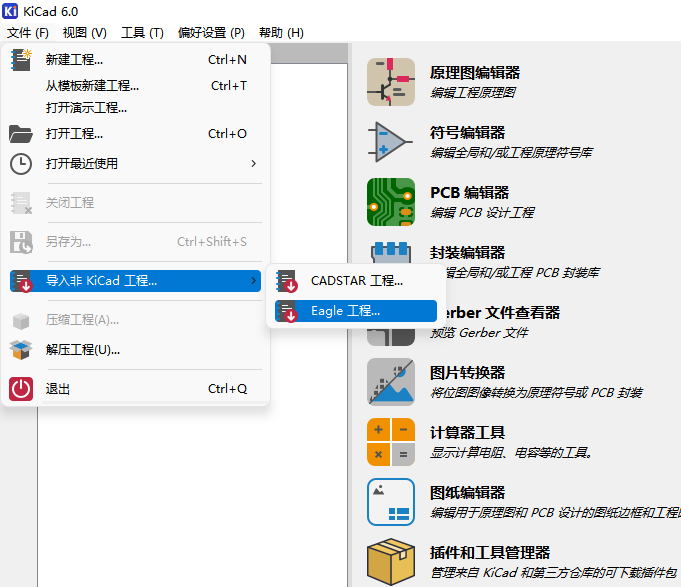This screenshot has height=587, width=681.
Task: Launch the calculator tools icon
Action: tap(391, 442)
